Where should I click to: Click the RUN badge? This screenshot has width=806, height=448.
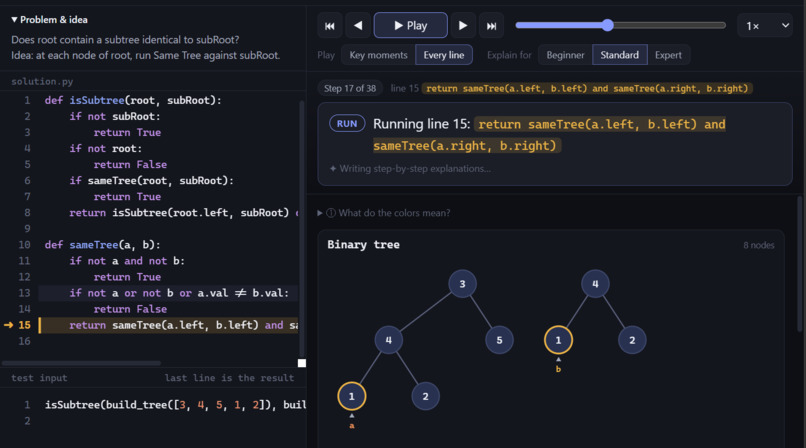click(347, 124)
